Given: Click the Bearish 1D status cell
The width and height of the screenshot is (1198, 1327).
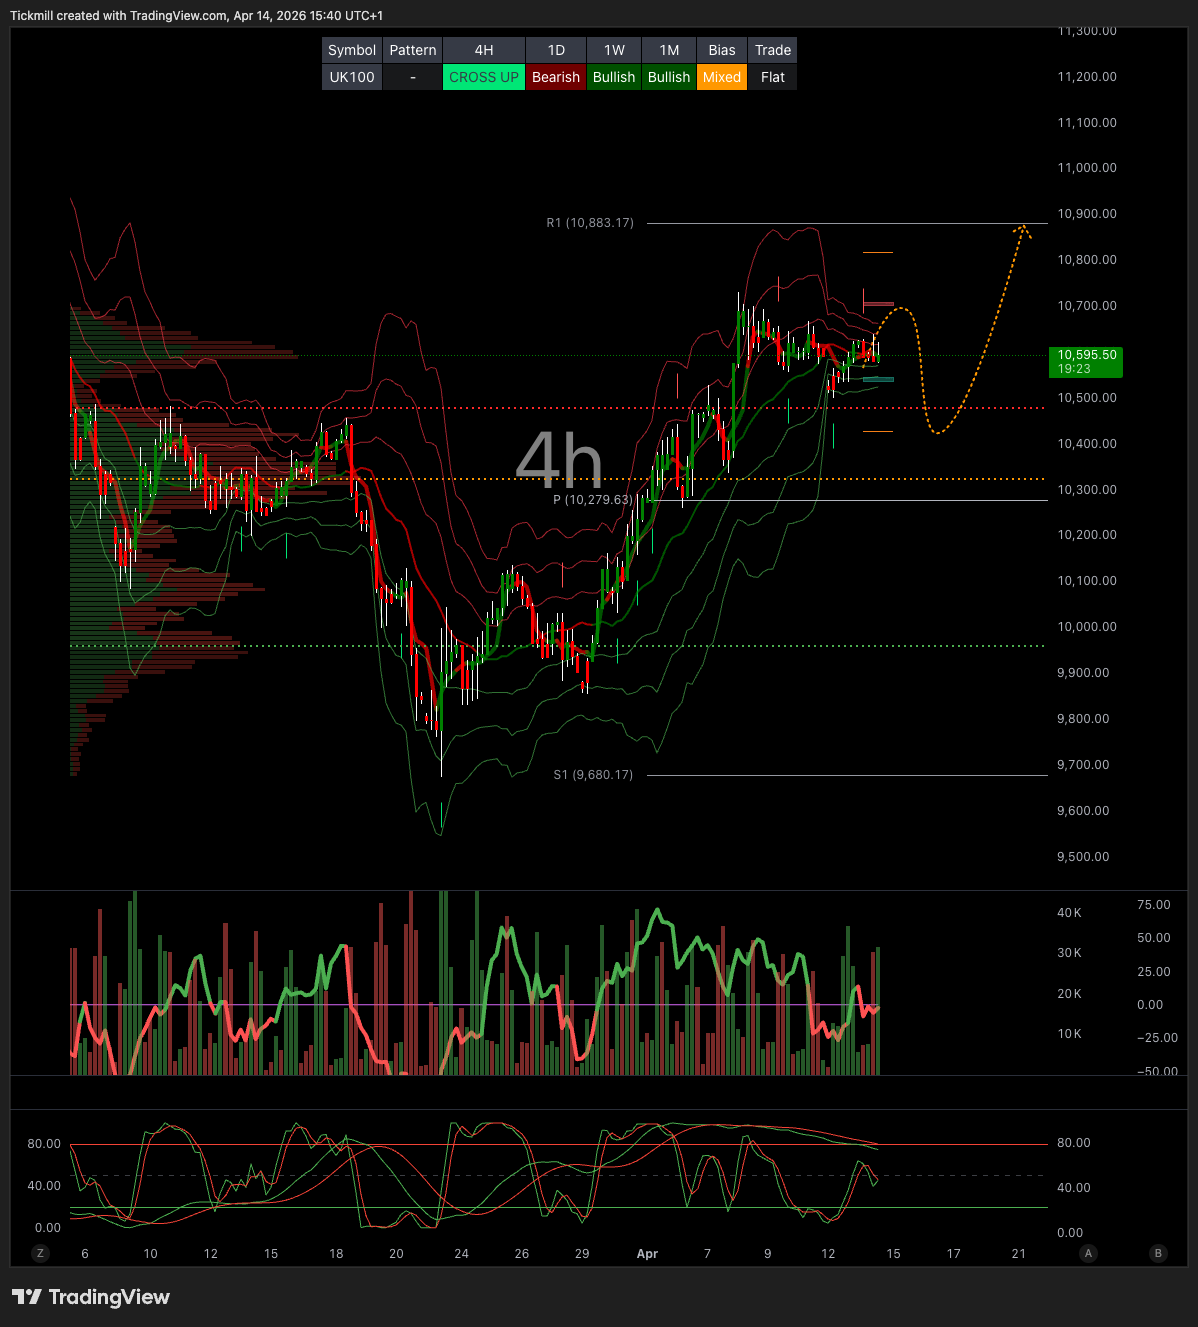Looking at the screenshot, I should [556, 76].
